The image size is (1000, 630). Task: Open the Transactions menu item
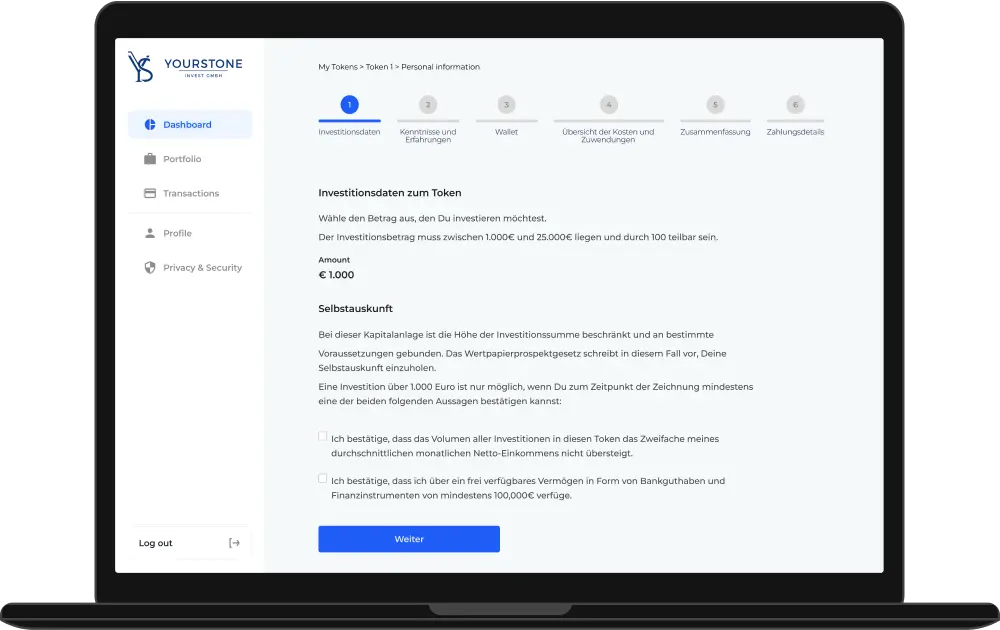(x=191, y=193)
